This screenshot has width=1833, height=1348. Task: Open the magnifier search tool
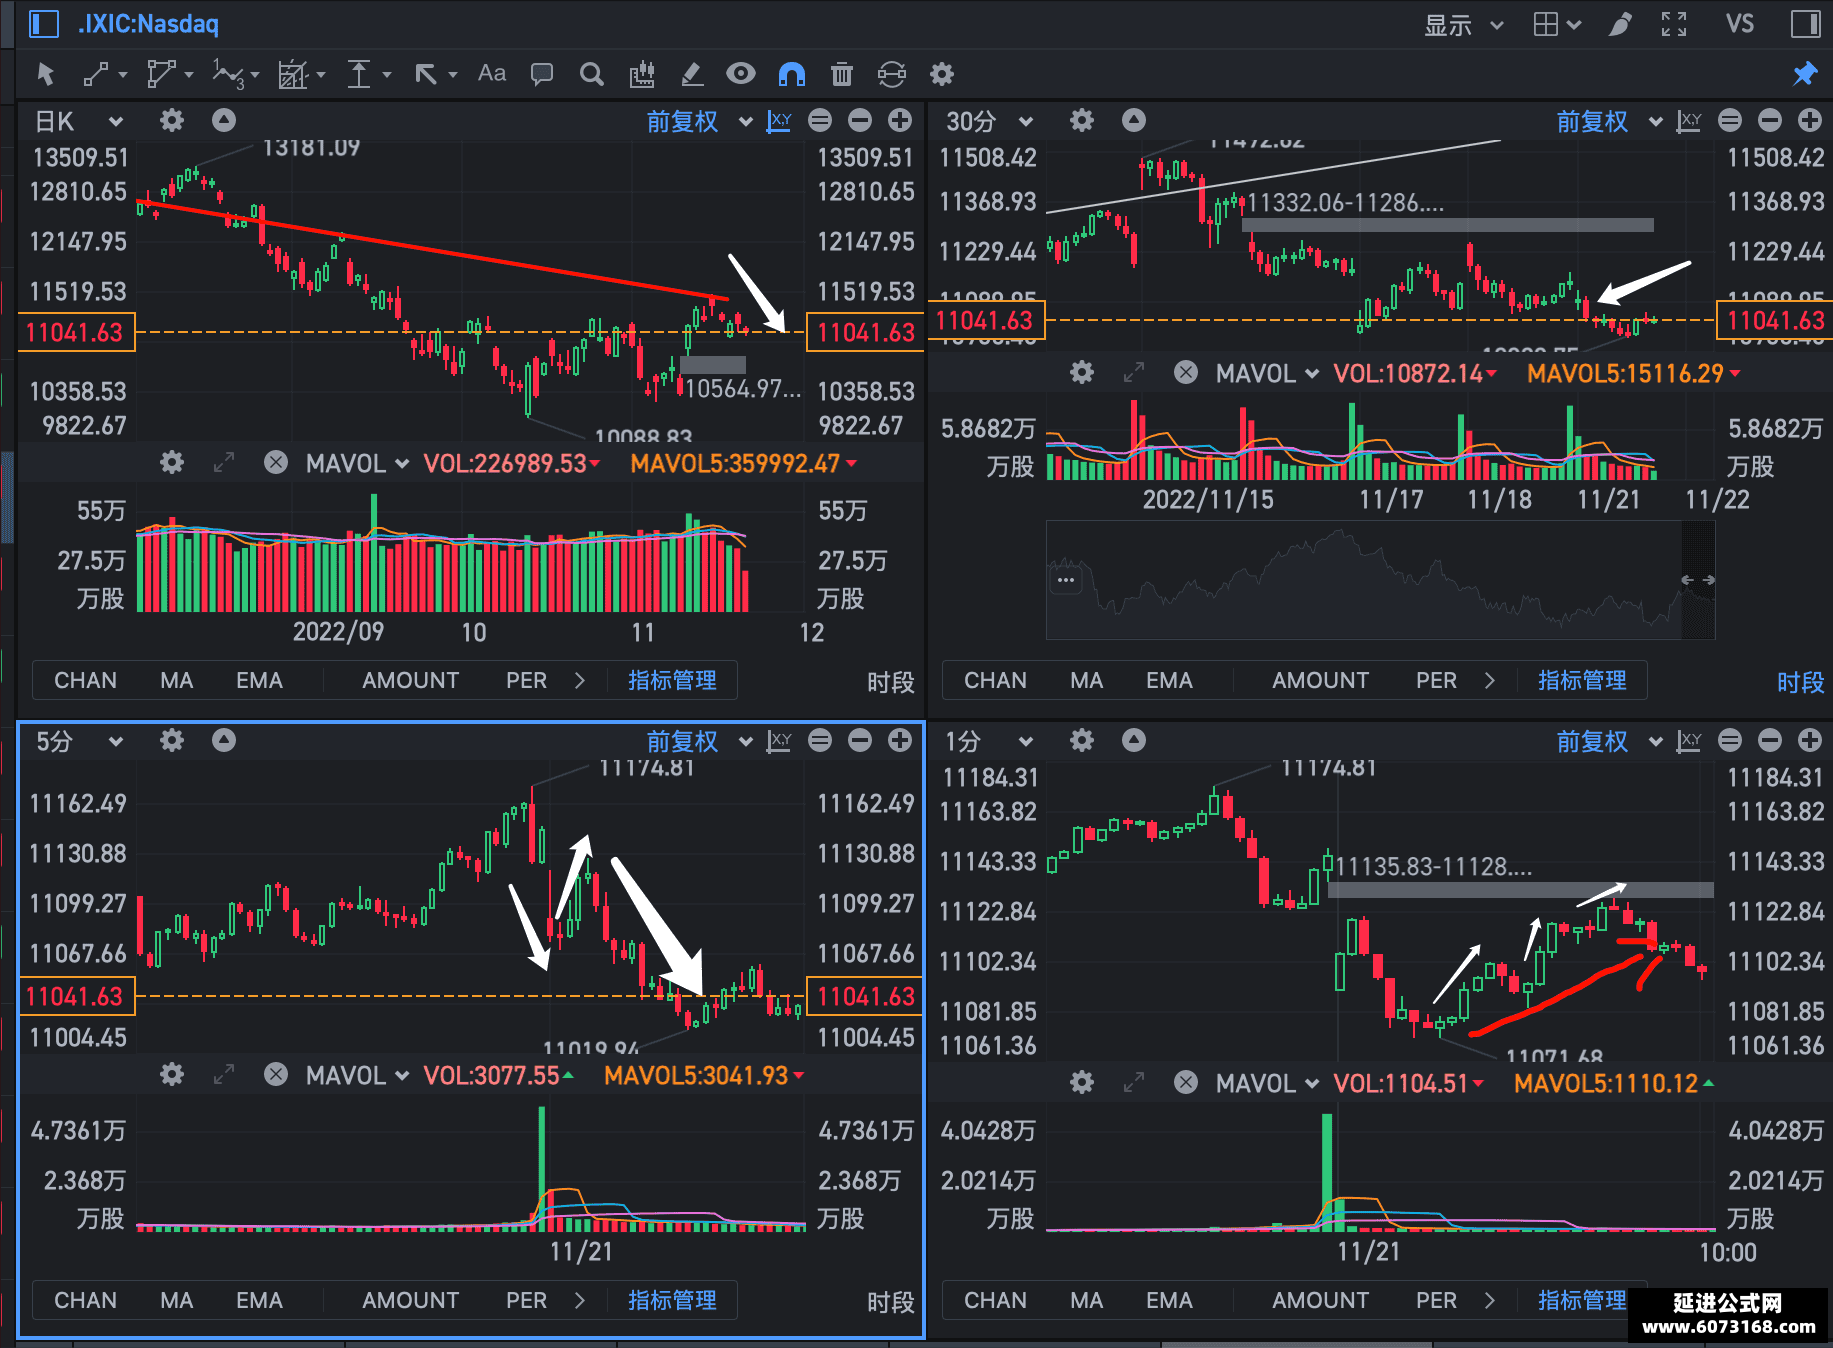click(x=592, y=74)
